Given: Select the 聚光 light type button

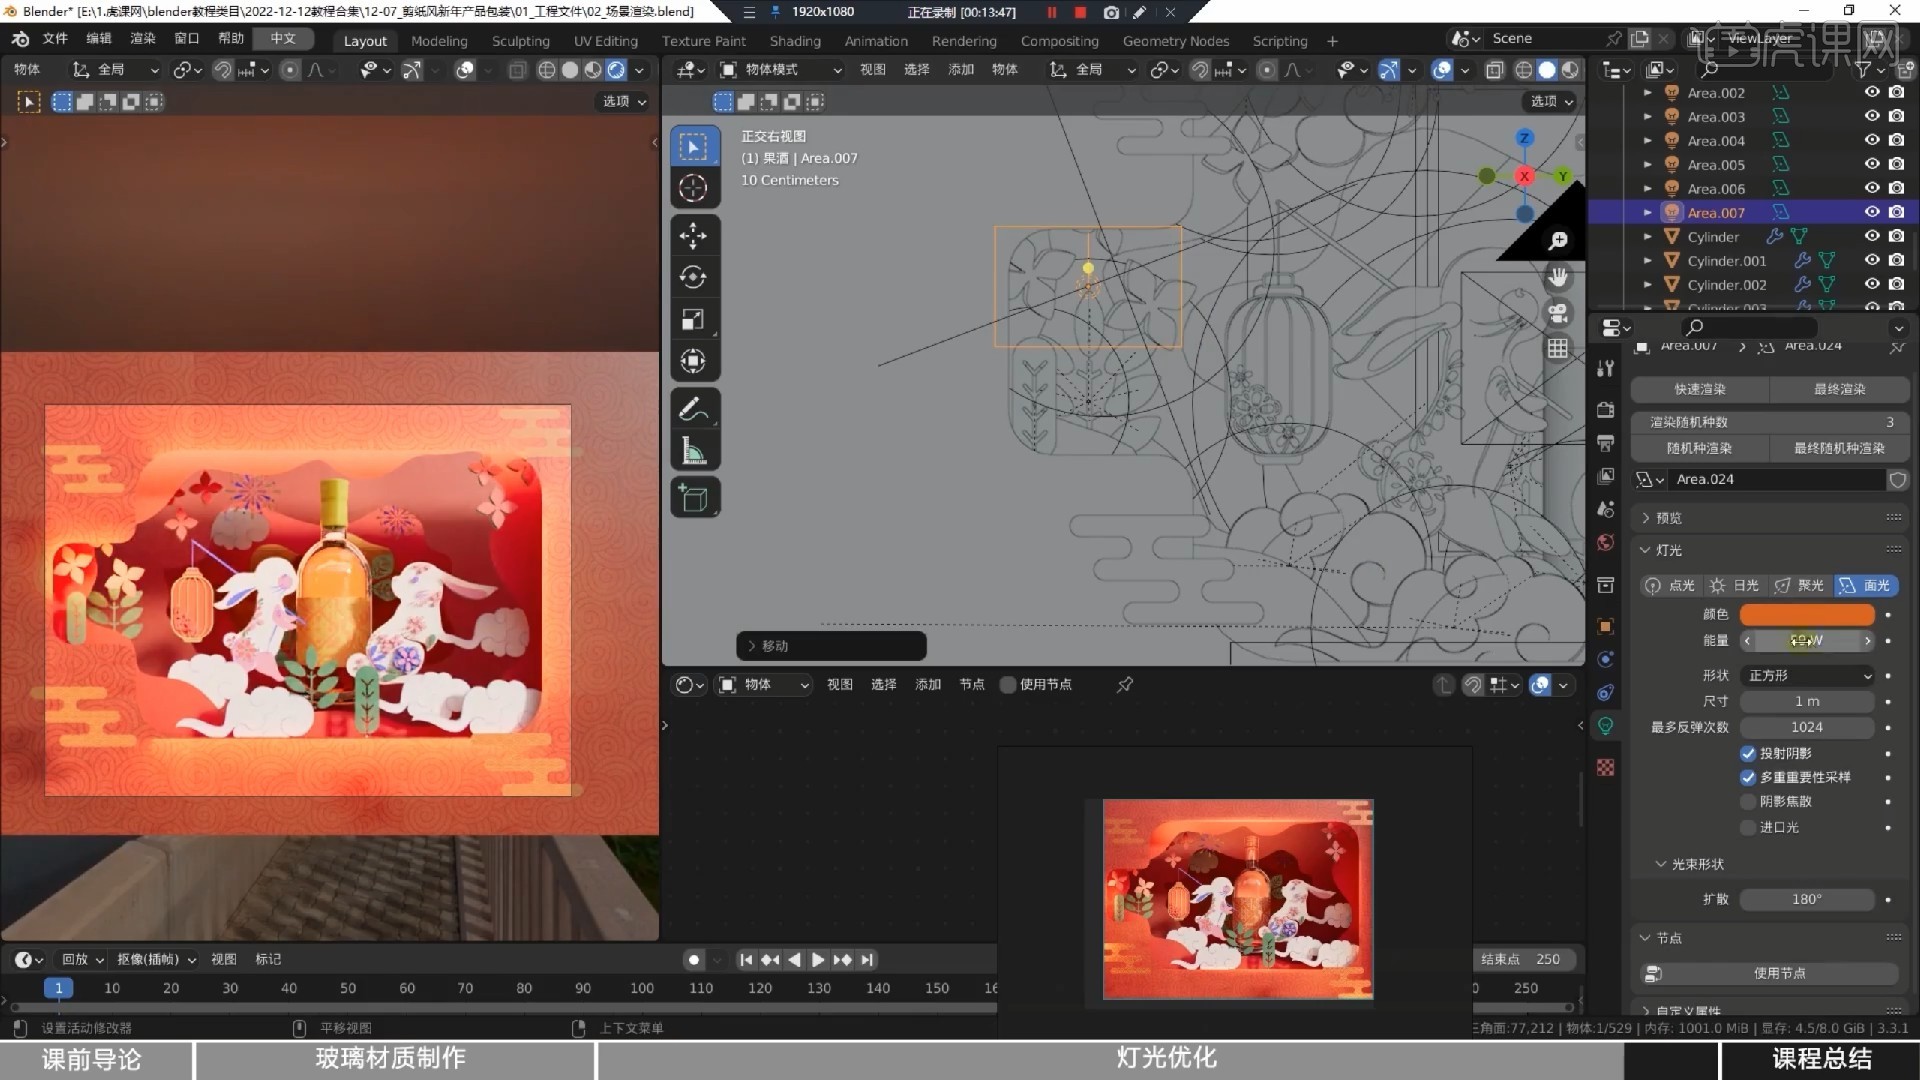Looking at the screenshot, I should (1799, 586).
